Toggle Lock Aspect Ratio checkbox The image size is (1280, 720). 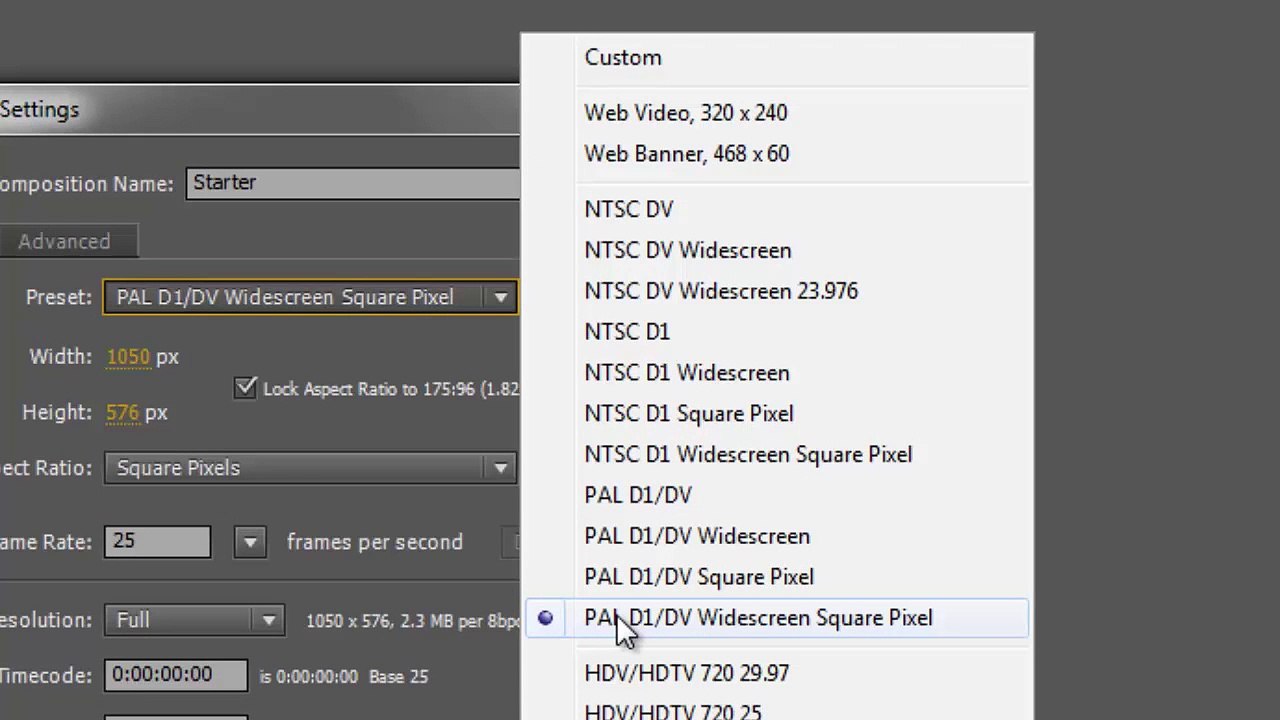(x=245, y=388)
